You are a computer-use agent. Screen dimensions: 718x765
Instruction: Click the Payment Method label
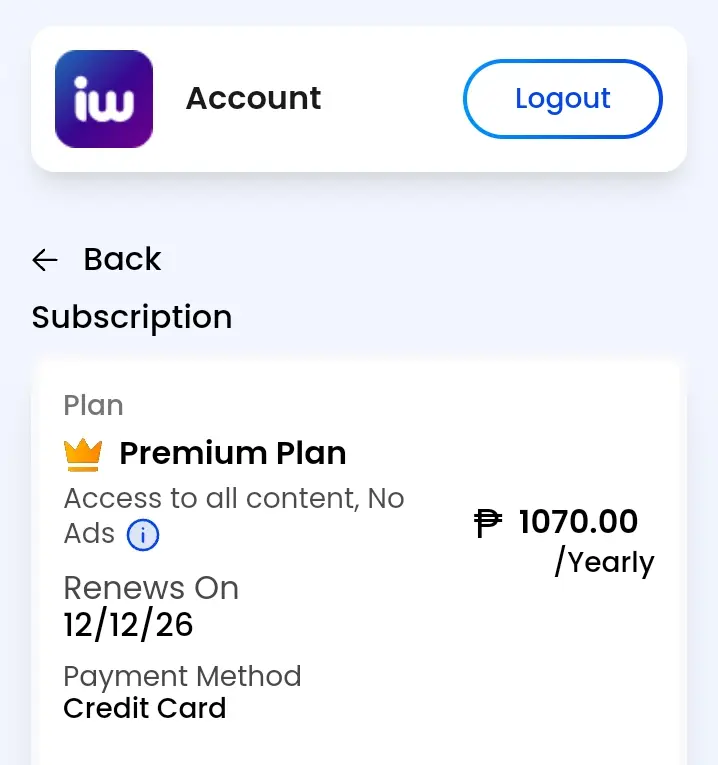click(182, 677)
